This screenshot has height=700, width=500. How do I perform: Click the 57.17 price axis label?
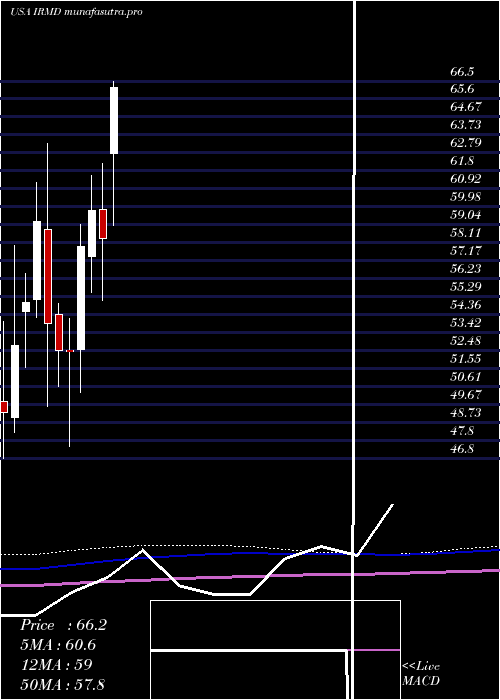466,251
